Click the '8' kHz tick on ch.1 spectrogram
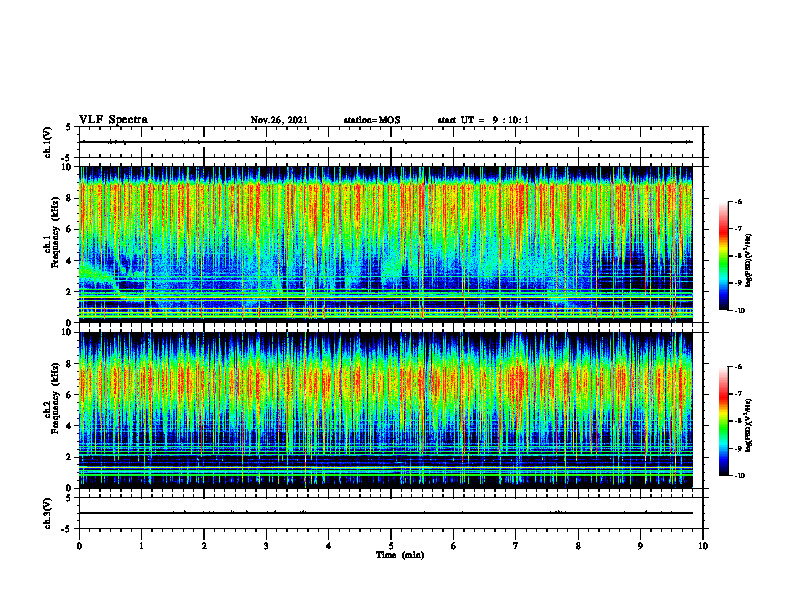This screenshot has height=612, width=792. 70,198
